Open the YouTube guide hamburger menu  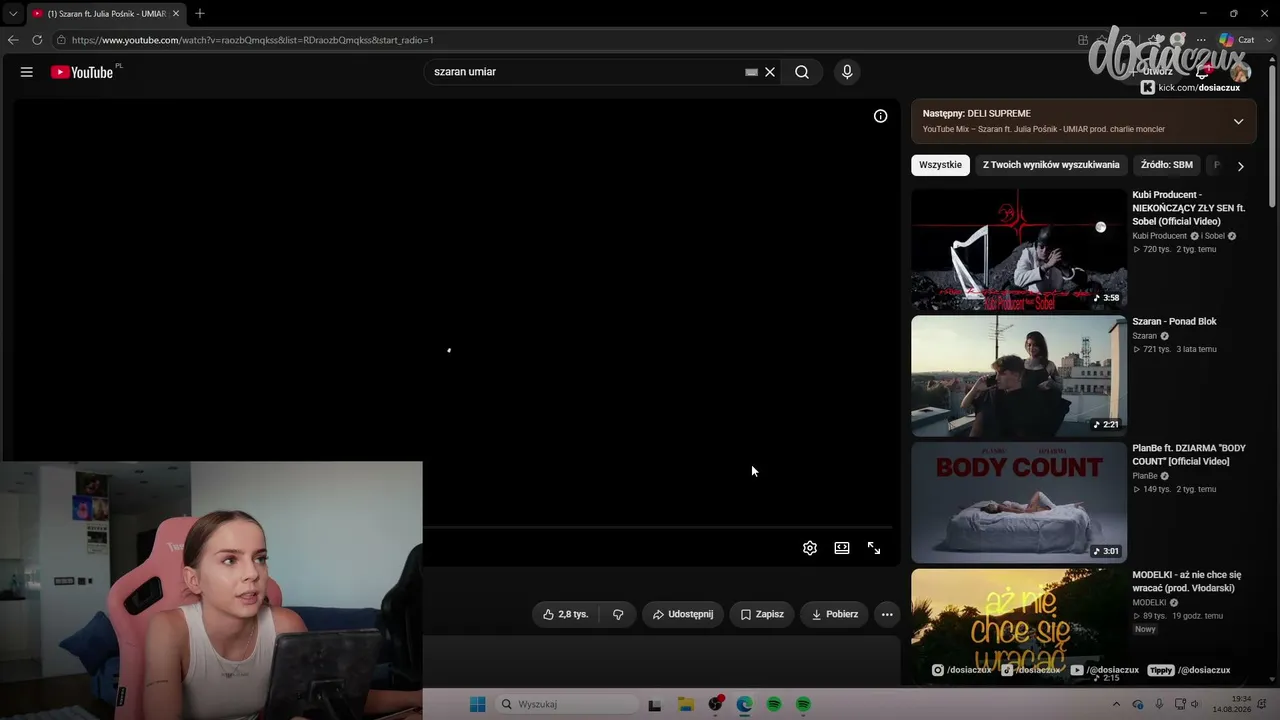pos(27,72)
